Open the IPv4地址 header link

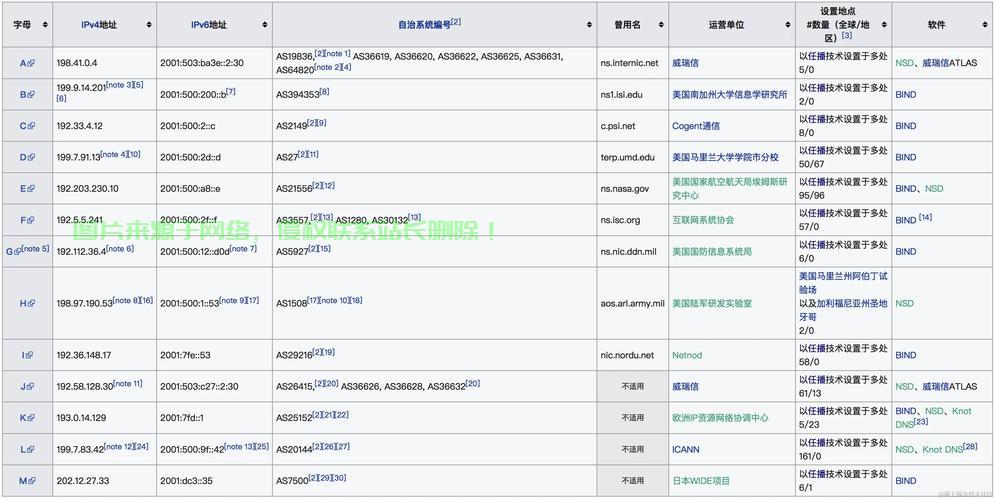pos(100,25)
